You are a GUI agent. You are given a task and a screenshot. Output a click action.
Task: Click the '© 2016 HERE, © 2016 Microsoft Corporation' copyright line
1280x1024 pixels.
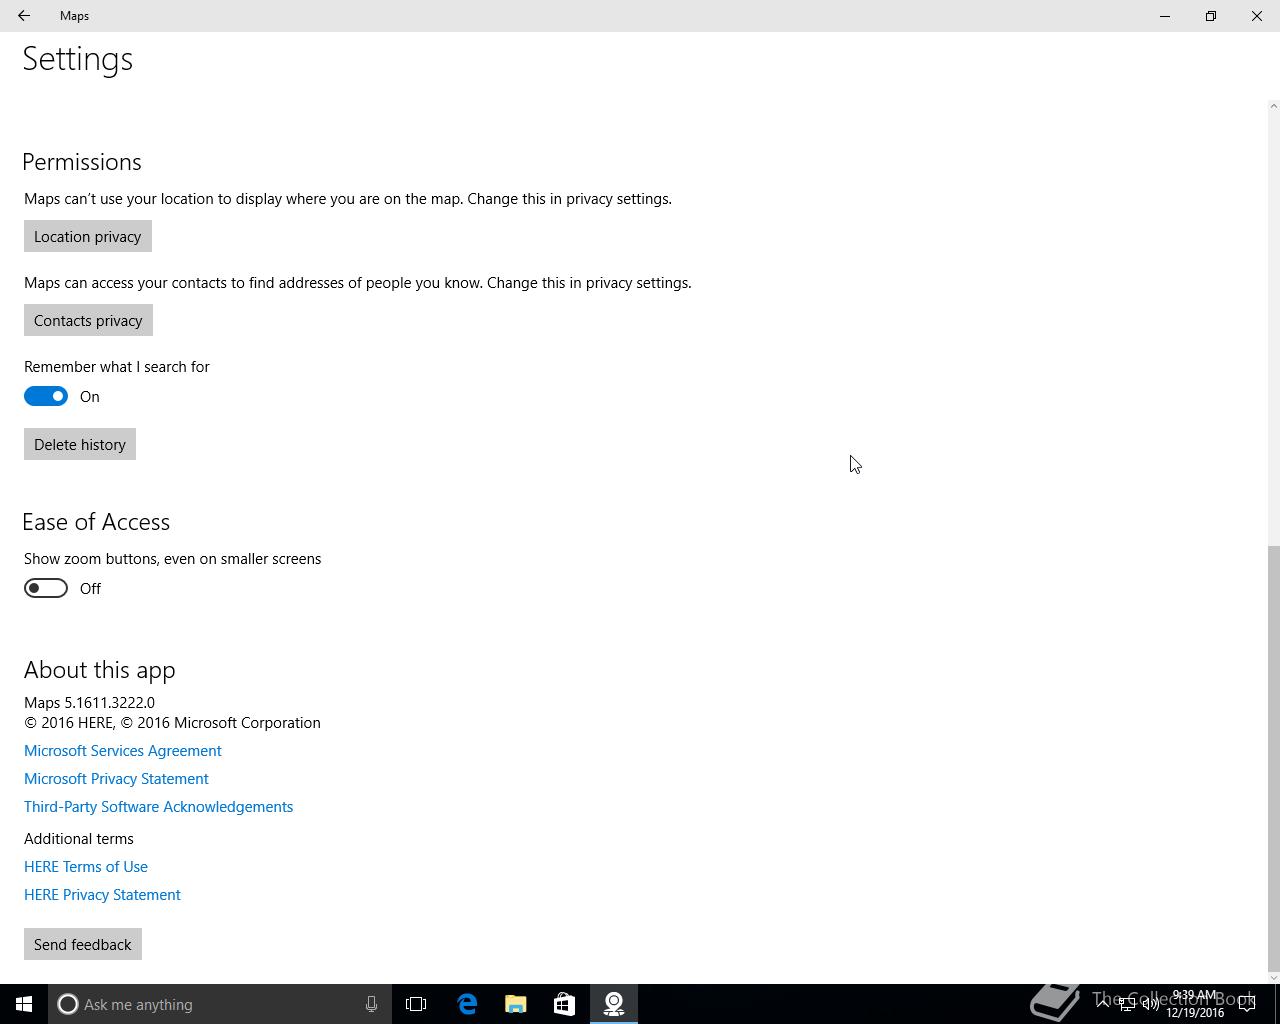click(172, 722)
